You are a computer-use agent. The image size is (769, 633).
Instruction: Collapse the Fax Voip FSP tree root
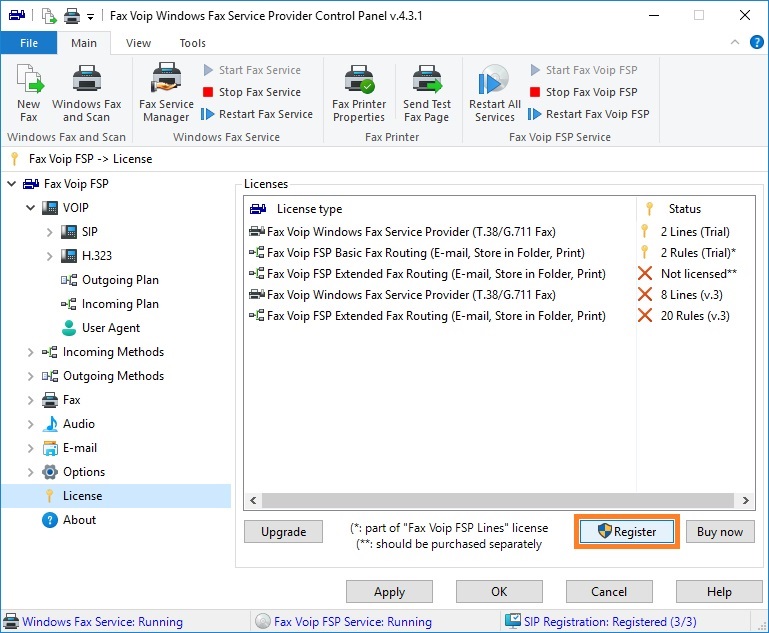click(x=11, y=184)
